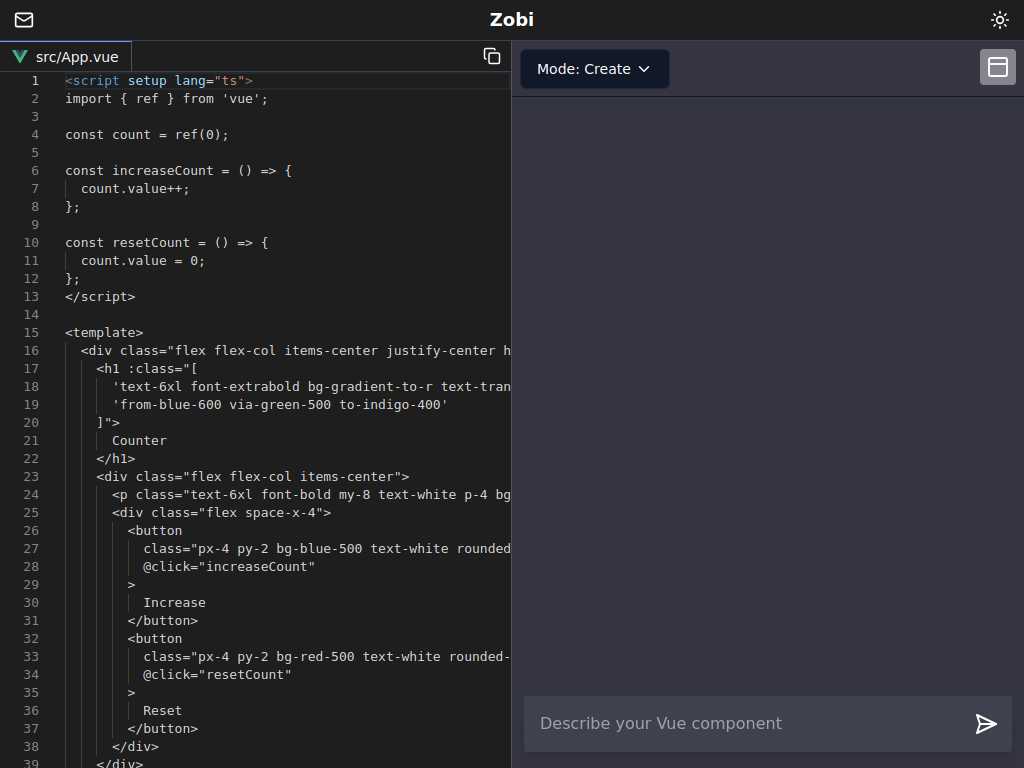1024x768 pixels.
Task: Focus the Describe your Vue component field
Action: 748,724
